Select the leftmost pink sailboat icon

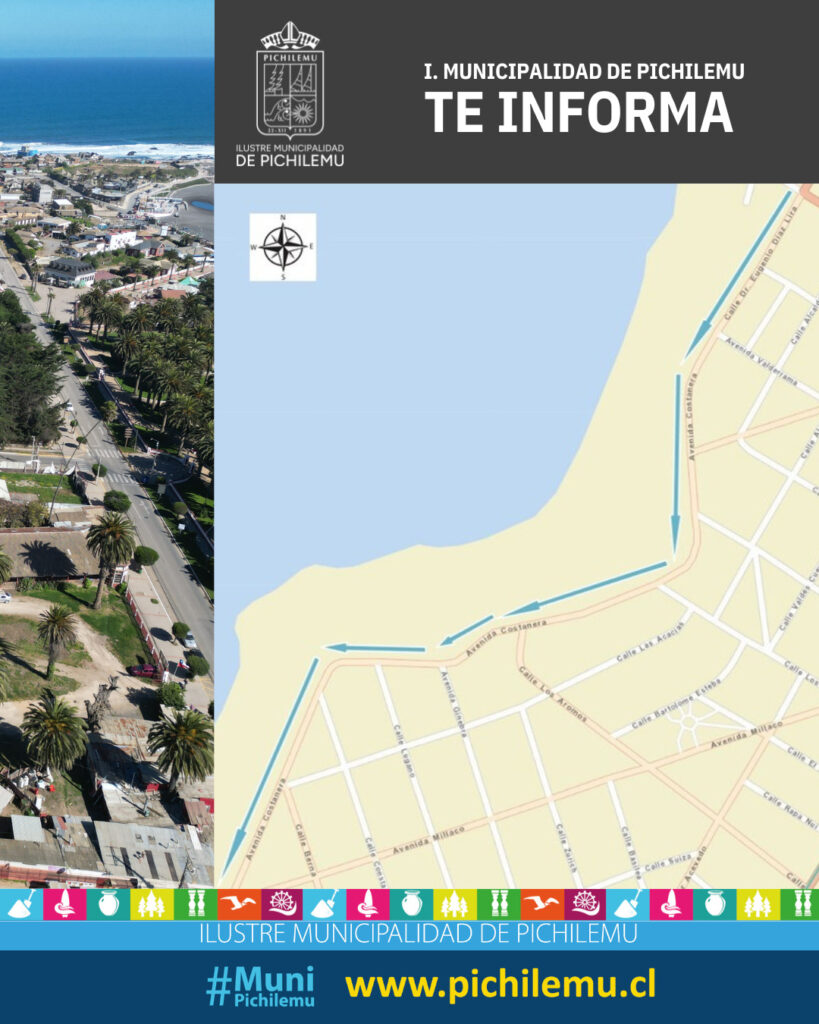(x=65, y=904)
